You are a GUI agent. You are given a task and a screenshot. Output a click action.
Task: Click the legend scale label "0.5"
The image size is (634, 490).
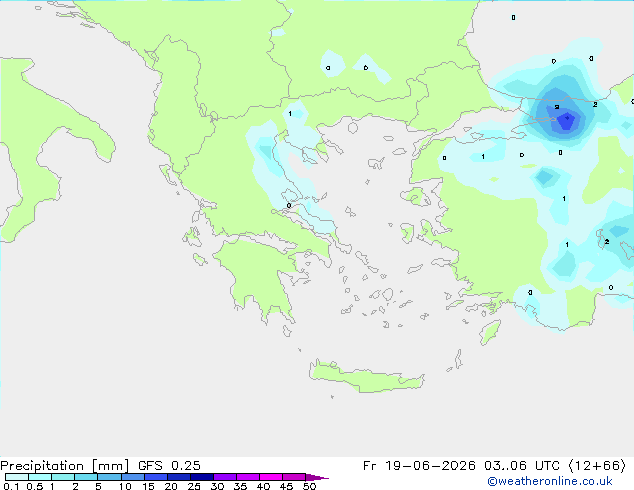point(35,486)
